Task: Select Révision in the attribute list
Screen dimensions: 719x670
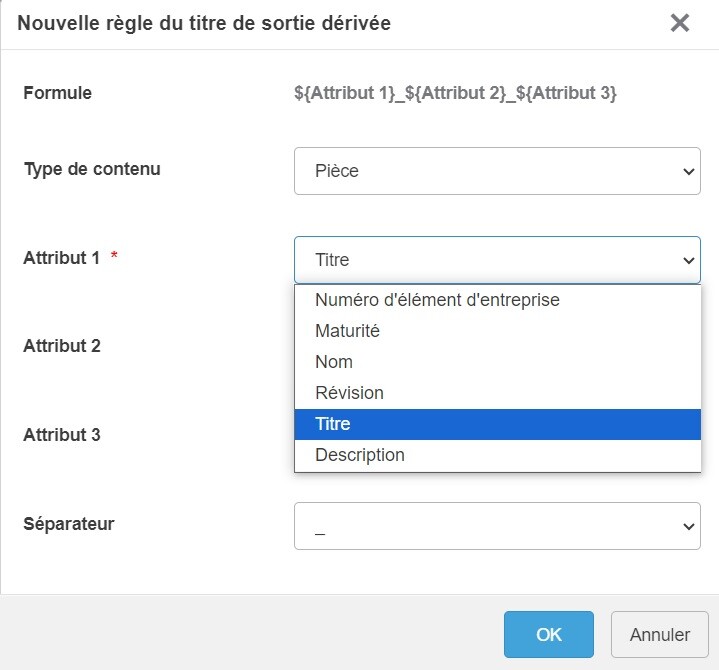Action: click(x=349, y=393)
